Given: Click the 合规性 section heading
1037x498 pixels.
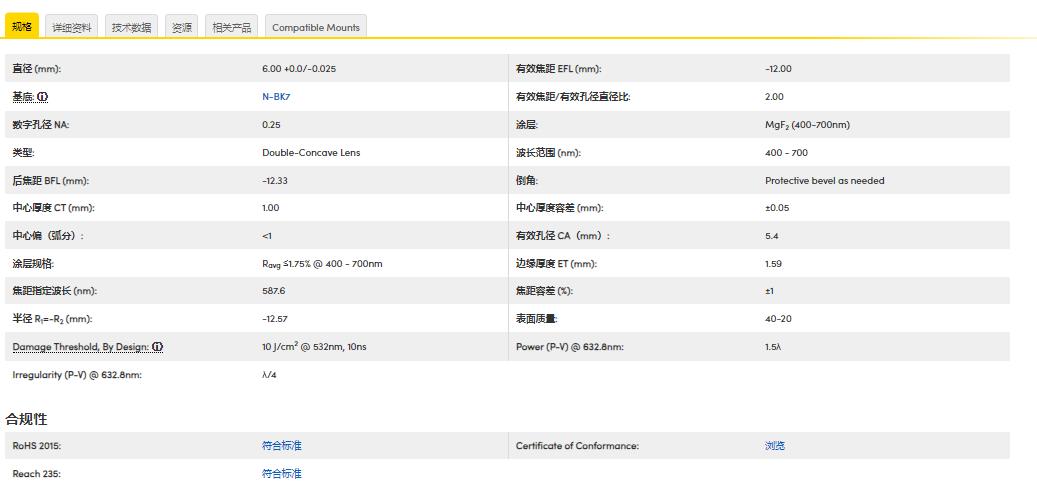Looking at the screenshot, I should [x=26, y=419].
